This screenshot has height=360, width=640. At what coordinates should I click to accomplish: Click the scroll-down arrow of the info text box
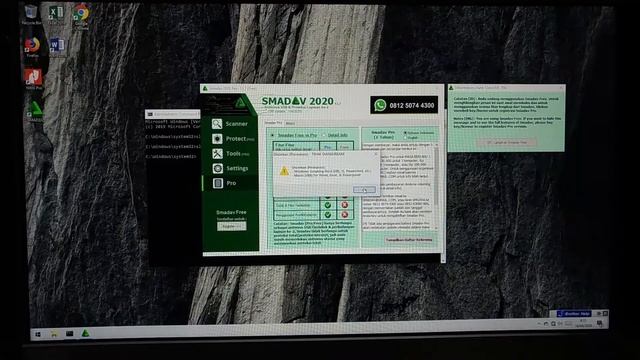click(436, 228)
